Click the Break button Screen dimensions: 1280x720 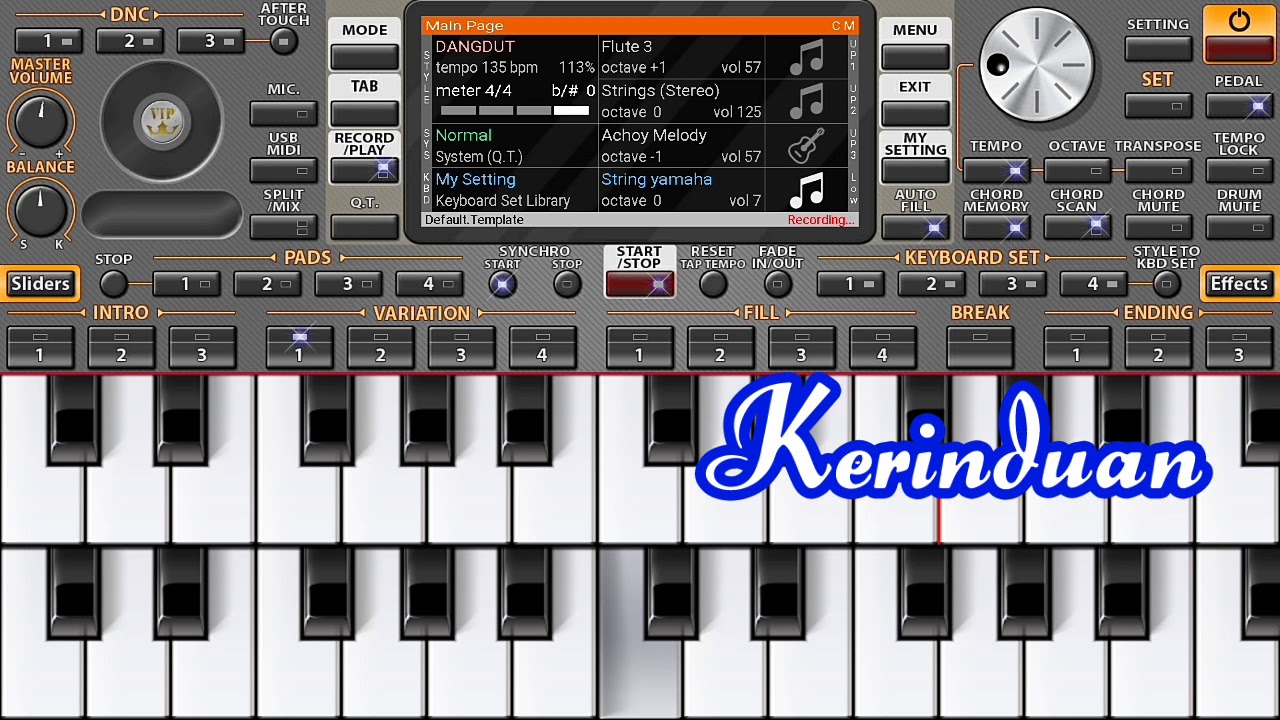(x=980, y=347)
